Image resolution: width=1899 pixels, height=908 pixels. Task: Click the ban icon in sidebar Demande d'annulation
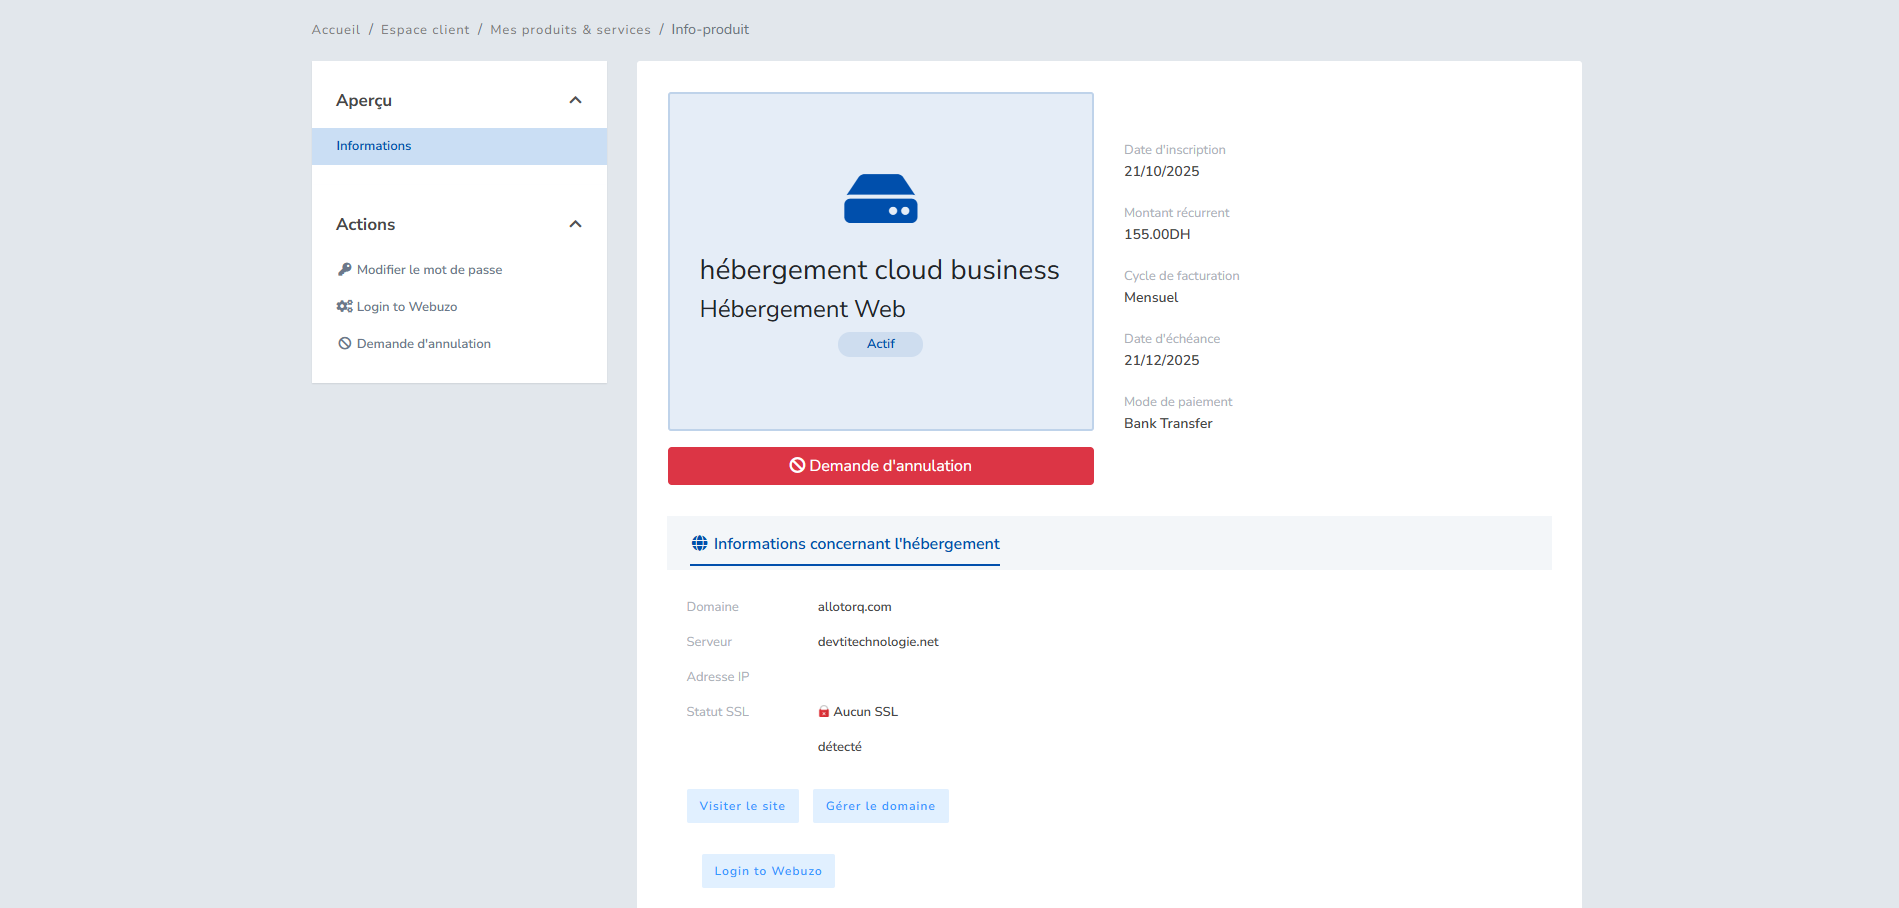tap(344, 344)
